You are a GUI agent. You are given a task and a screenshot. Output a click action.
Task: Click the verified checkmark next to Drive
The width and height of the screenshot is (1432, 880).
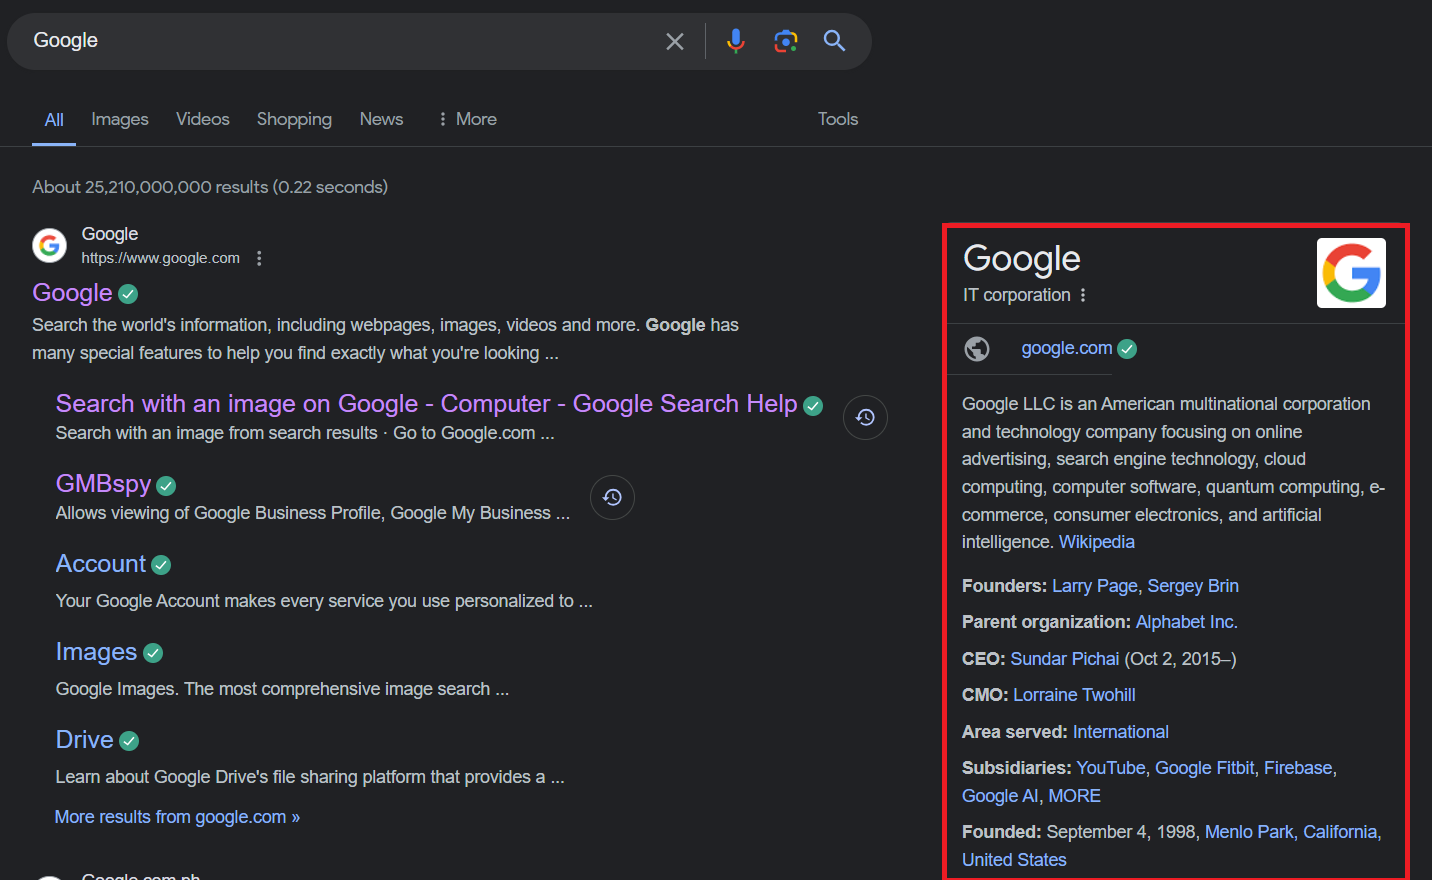(x=129, y=741)
